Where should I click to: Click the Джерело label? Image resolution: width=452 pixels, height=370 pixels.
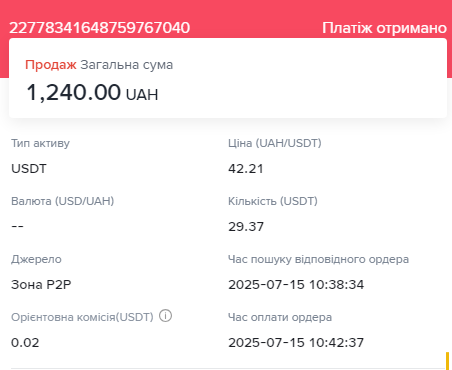[36, 259]
